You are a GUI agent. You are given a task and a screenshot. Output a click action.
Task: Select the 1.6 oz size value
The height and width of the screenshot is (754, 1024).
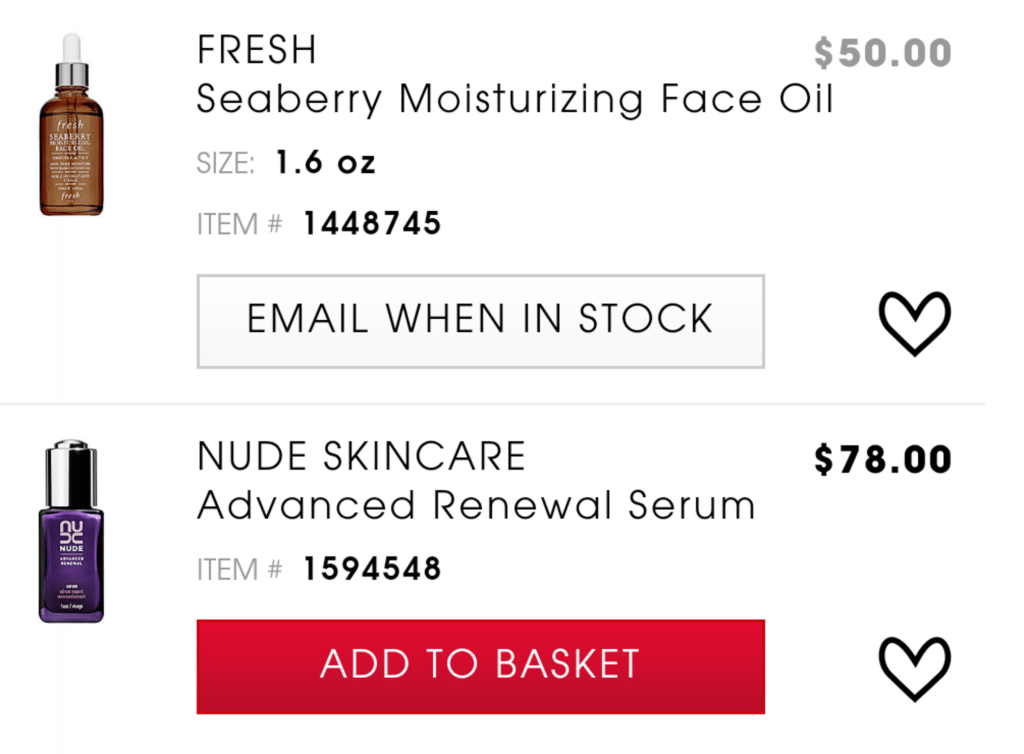pyautogui.click(x=325, y=162)
